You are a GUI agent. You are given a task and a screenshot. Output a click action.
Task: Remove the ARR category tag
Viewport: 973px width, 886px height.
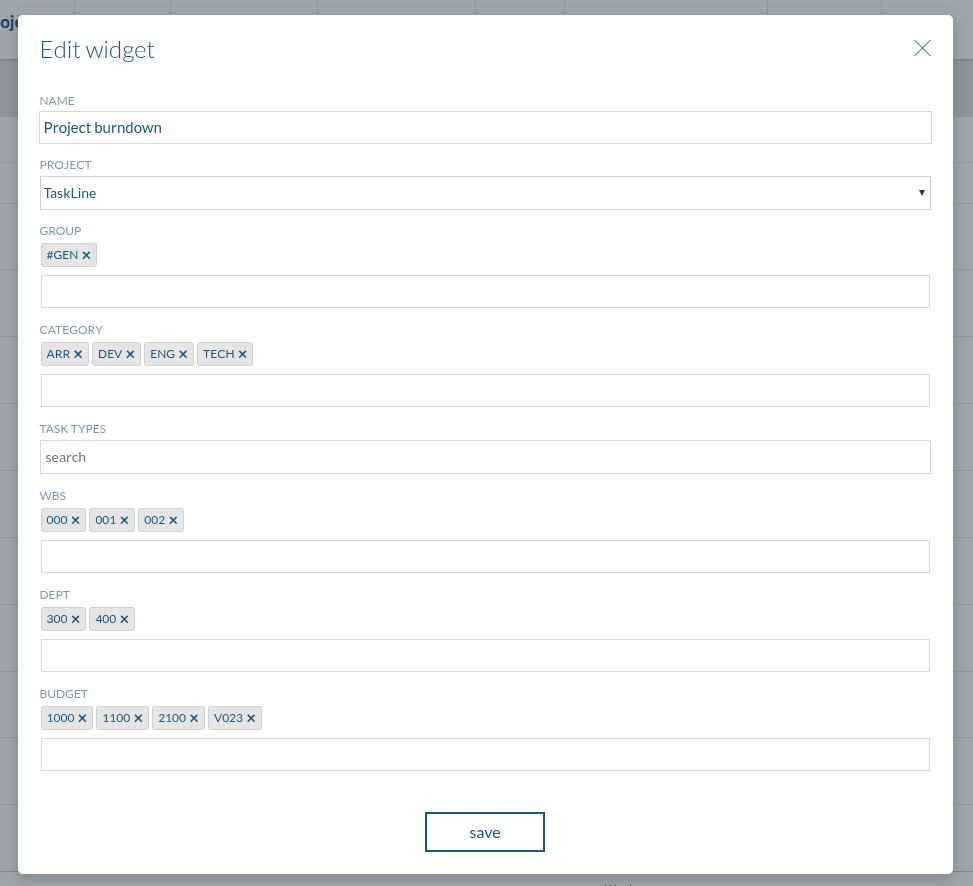point(77,355)
